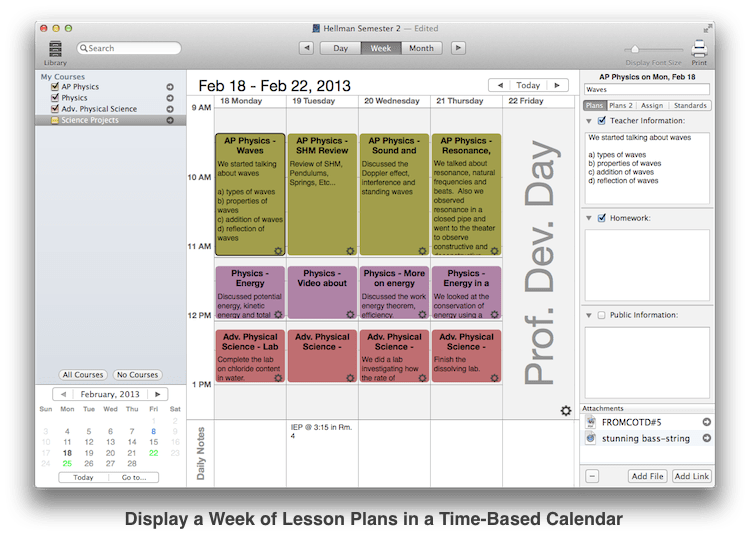Image resolution: width=750 pixels, height=536 pixels.
Task: Click into the Search field
Action: pos(129,48)
